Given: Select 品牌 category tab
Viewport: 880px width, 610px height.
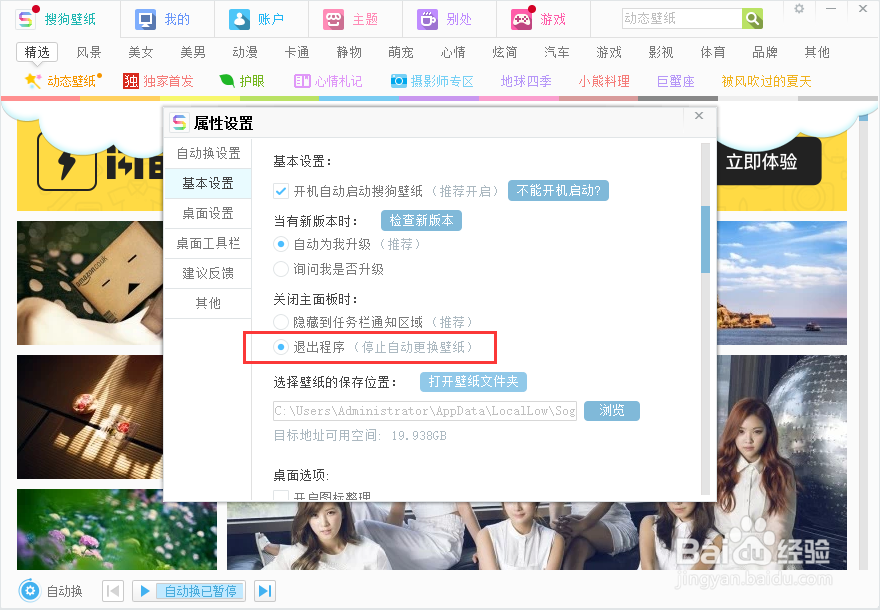Looking at the screenshot, I should pos(765,52).
